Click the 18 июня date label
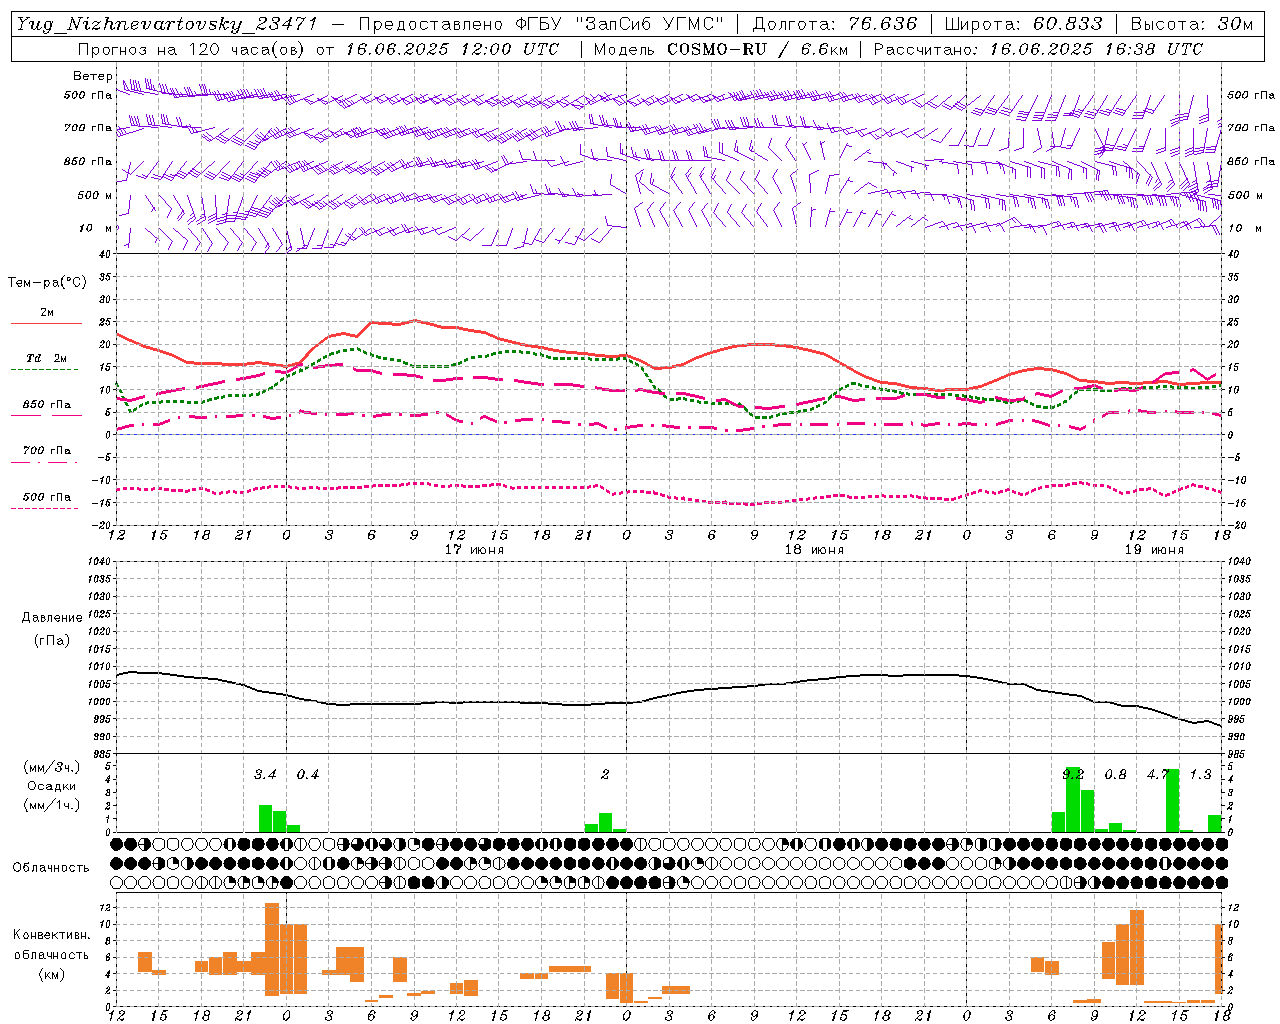 coord(814,550)
